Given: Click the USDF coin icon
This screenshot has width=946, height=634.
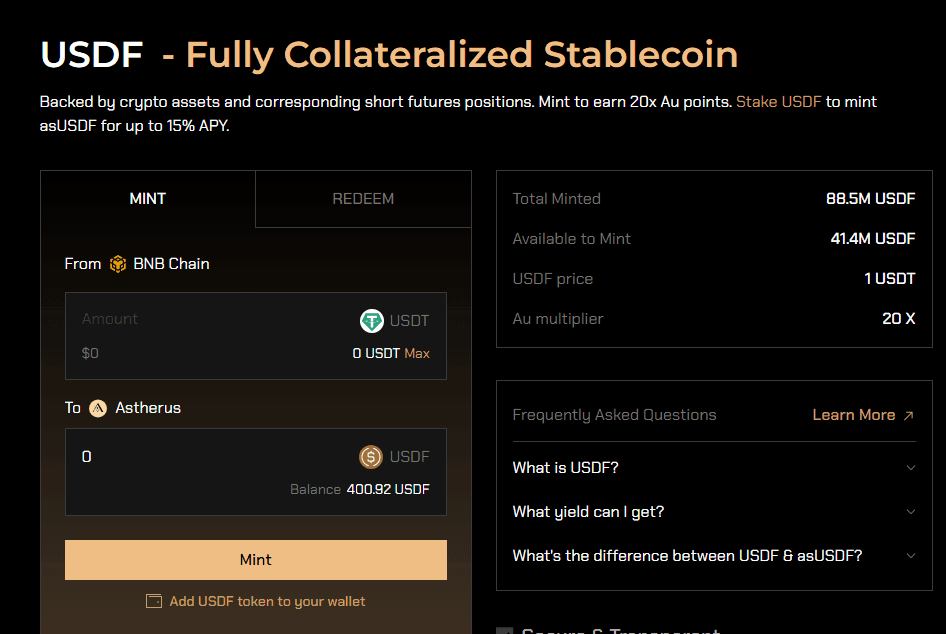Looking at the screenshot, I should (371, 457).
